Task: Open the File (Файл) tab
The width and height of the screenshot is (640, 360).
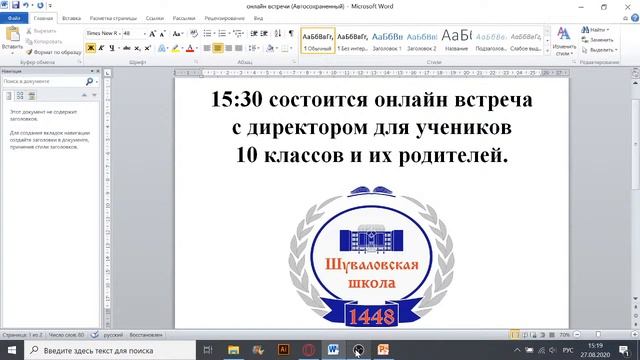Action: [x=14, y=18]
